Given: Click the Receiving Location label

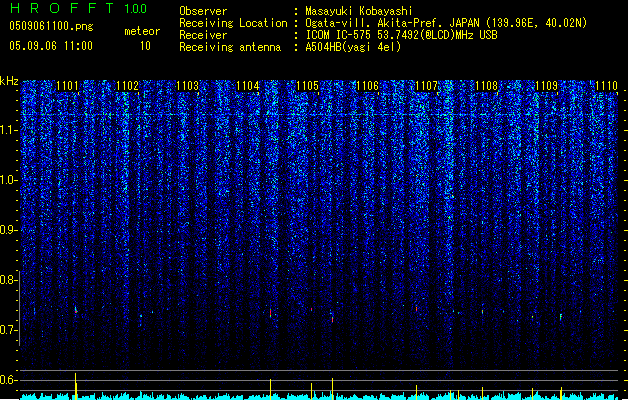Looking at the screenshot, I should click(233, 23).
